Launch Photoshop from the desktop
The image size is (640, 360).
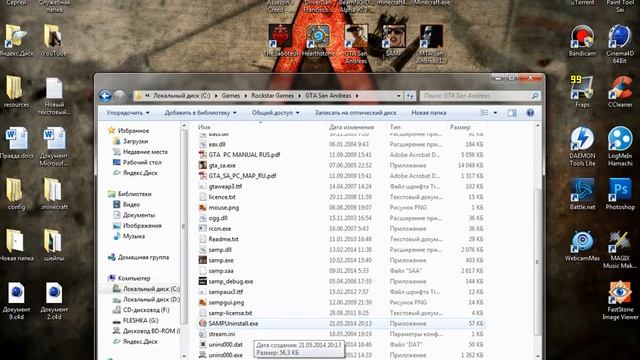[620, 194]
